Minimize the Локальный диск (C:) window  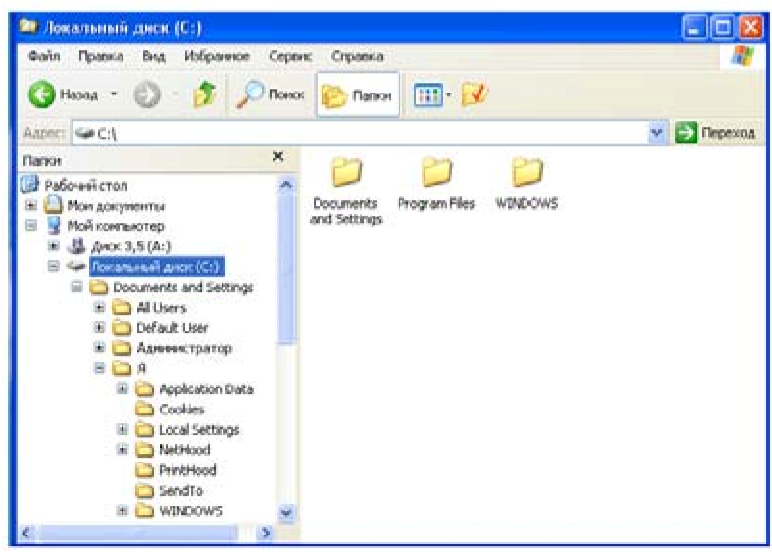coord(694,28)
